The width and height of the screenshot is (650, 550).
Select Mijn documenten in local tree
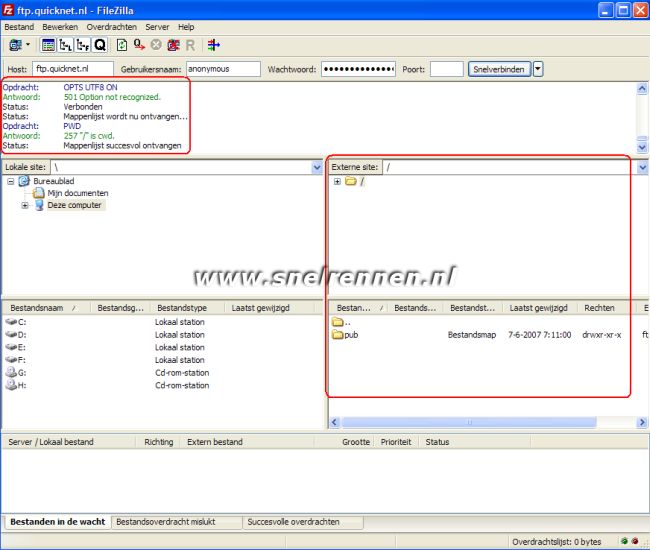click(78, 193)
